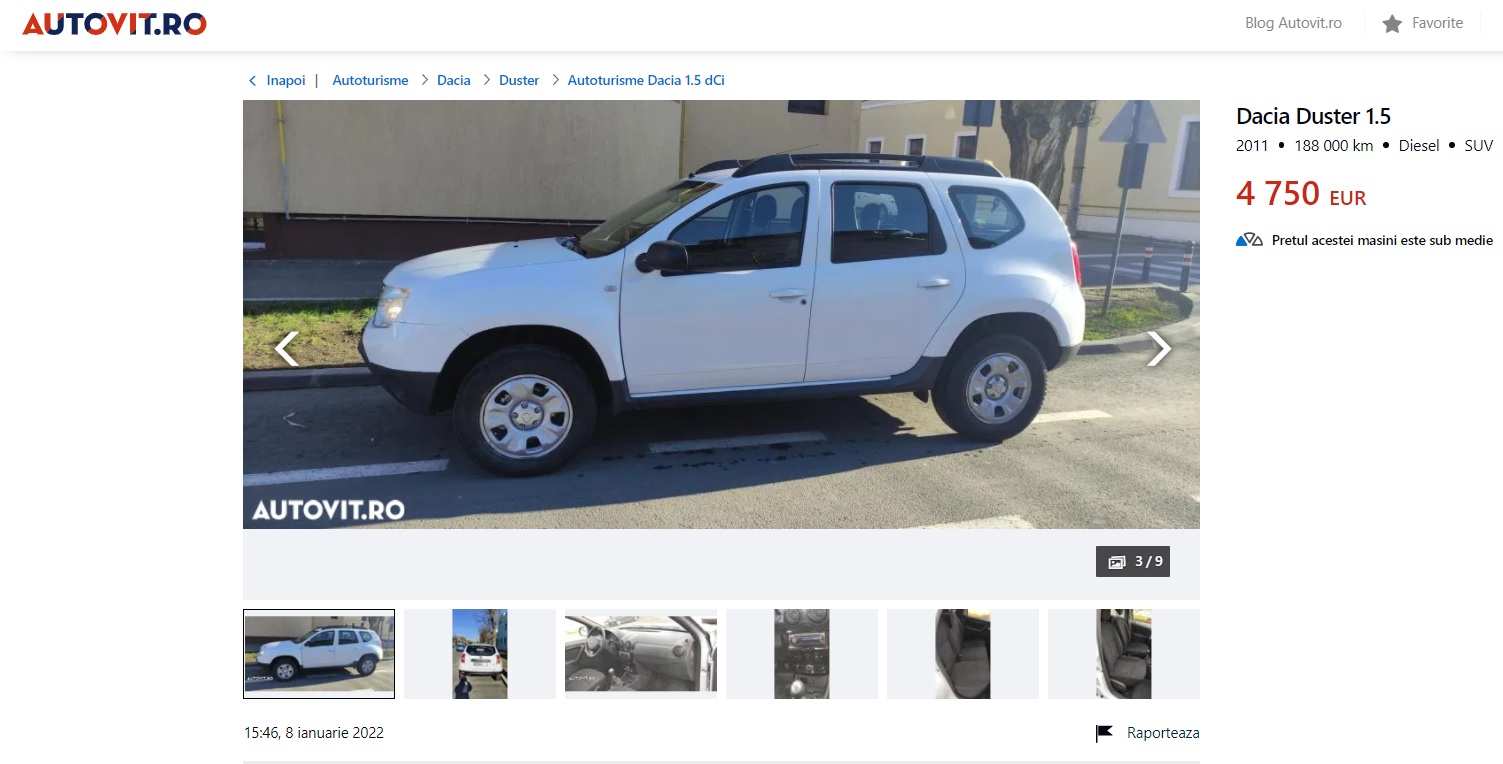Click the Favorite star icon
Screen dimensions: 1503x764
[1392, 23]
